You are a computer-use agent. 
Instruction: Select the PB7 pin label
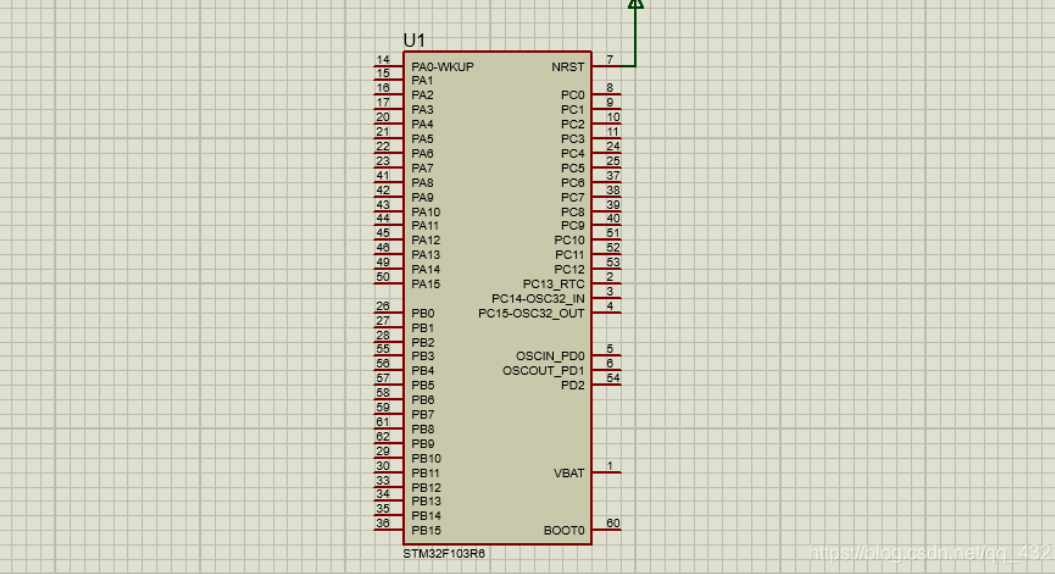tap(423, 415)
